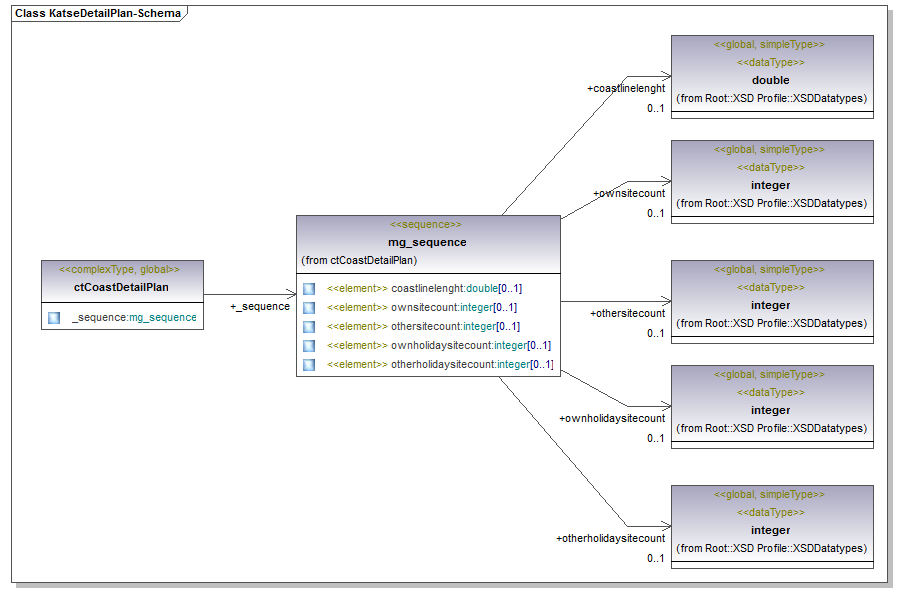Click the mg_sequence type link in ctCoastDetailPlan
Screen dimensions: 914x603
click(163, 318)
